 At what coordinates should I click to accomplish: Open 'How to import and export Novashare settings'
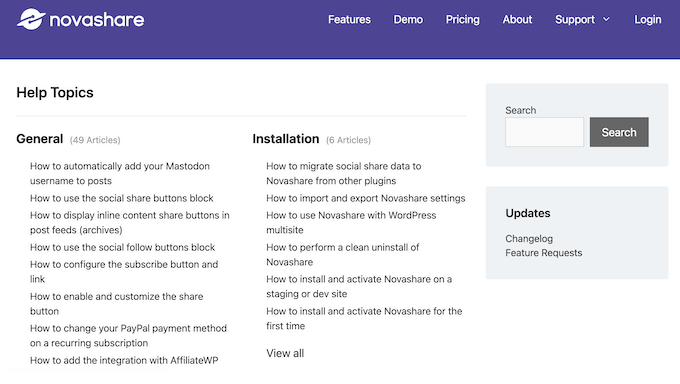point(366,198)
